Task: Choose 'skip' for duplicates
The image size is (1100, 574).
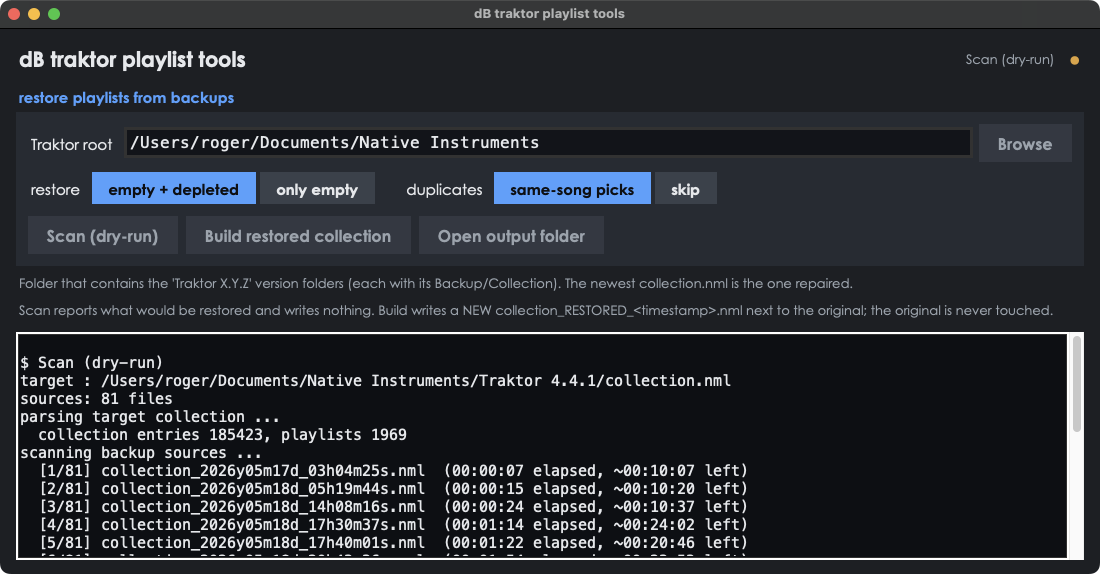Action: click(x=685, y=189)
